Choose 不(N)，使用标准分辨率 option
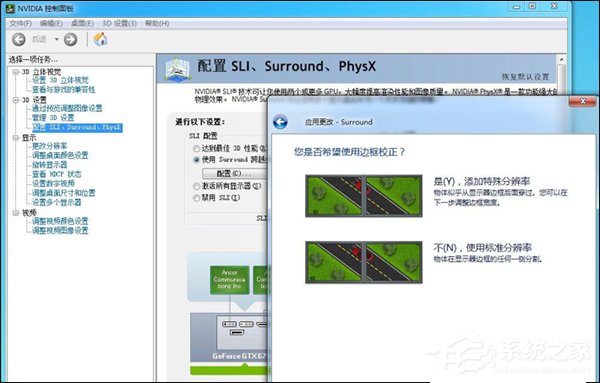 point(483,248)
